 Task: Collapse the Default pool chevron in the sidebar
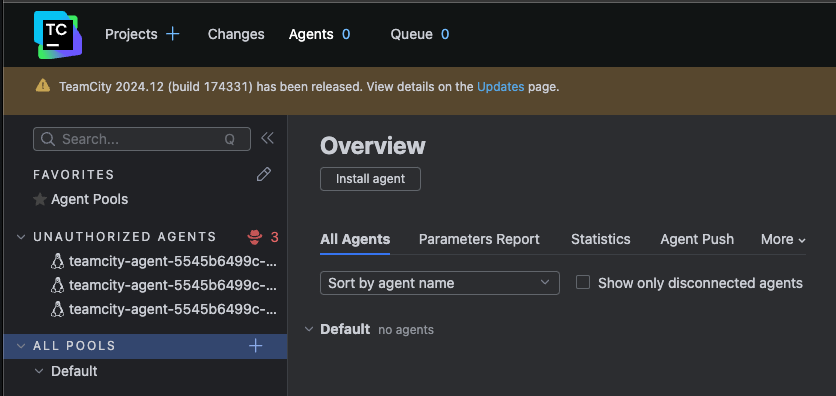click(x=39, y=371)
